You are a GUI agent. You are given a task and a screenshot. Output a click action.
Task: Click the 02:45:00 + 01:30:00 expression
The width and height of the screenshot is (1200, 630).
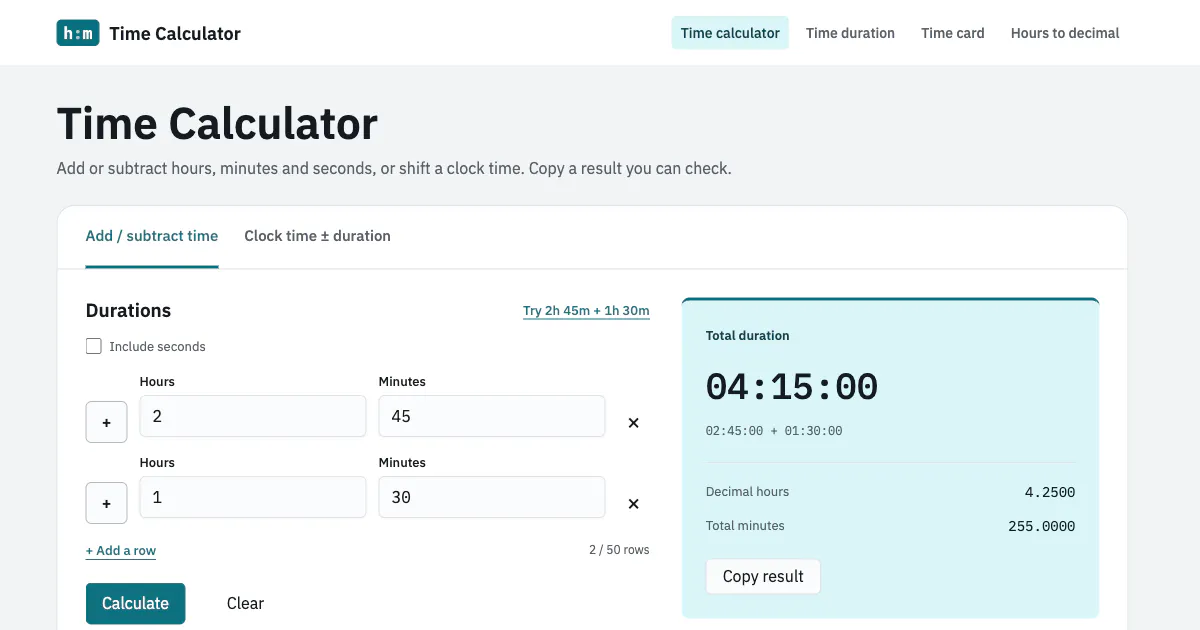coord(774,431)
